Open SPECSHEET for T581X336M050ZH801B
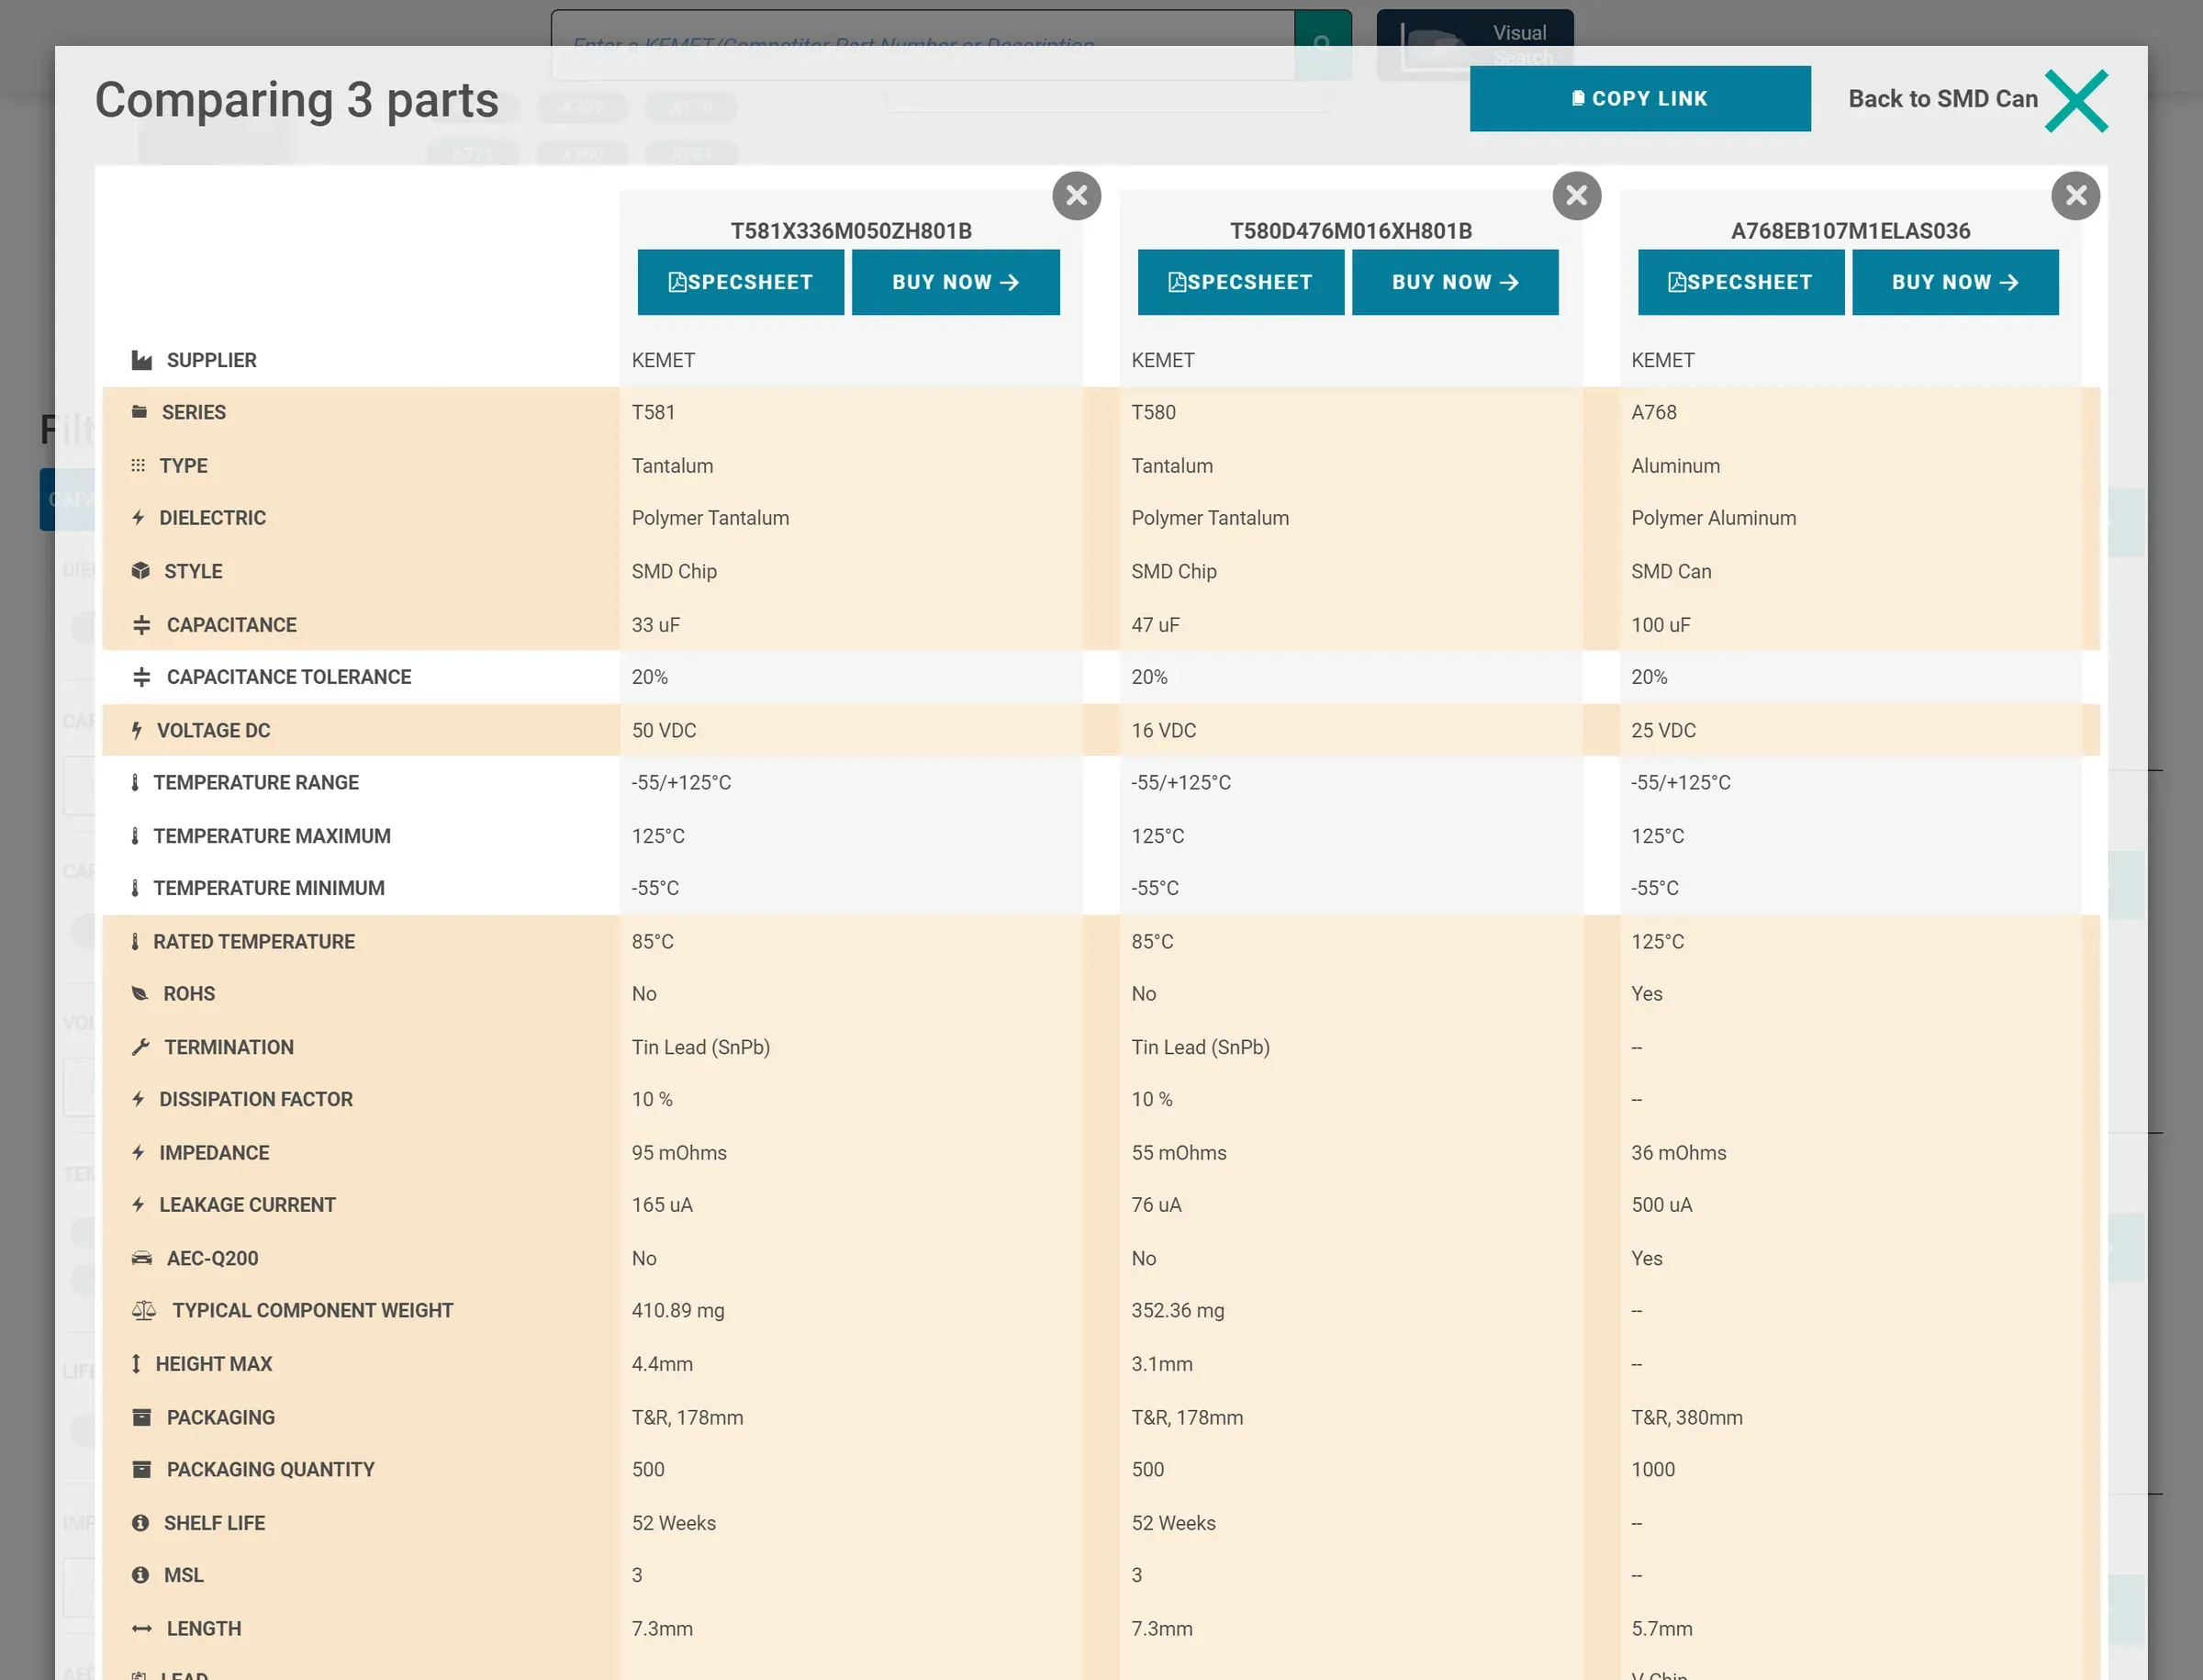The height and width of the screenshot is (1680, 2203). [x=740, y=282]
